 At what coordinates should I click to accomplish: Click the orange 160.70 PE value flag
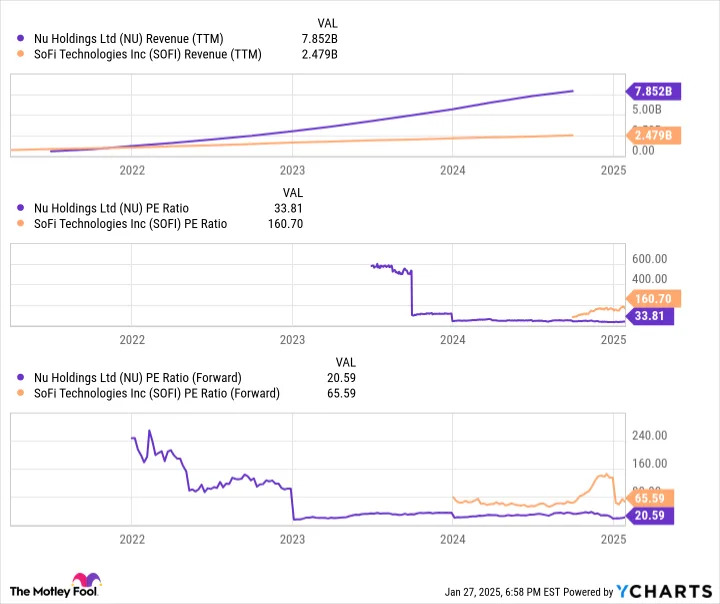click(653, 299)
